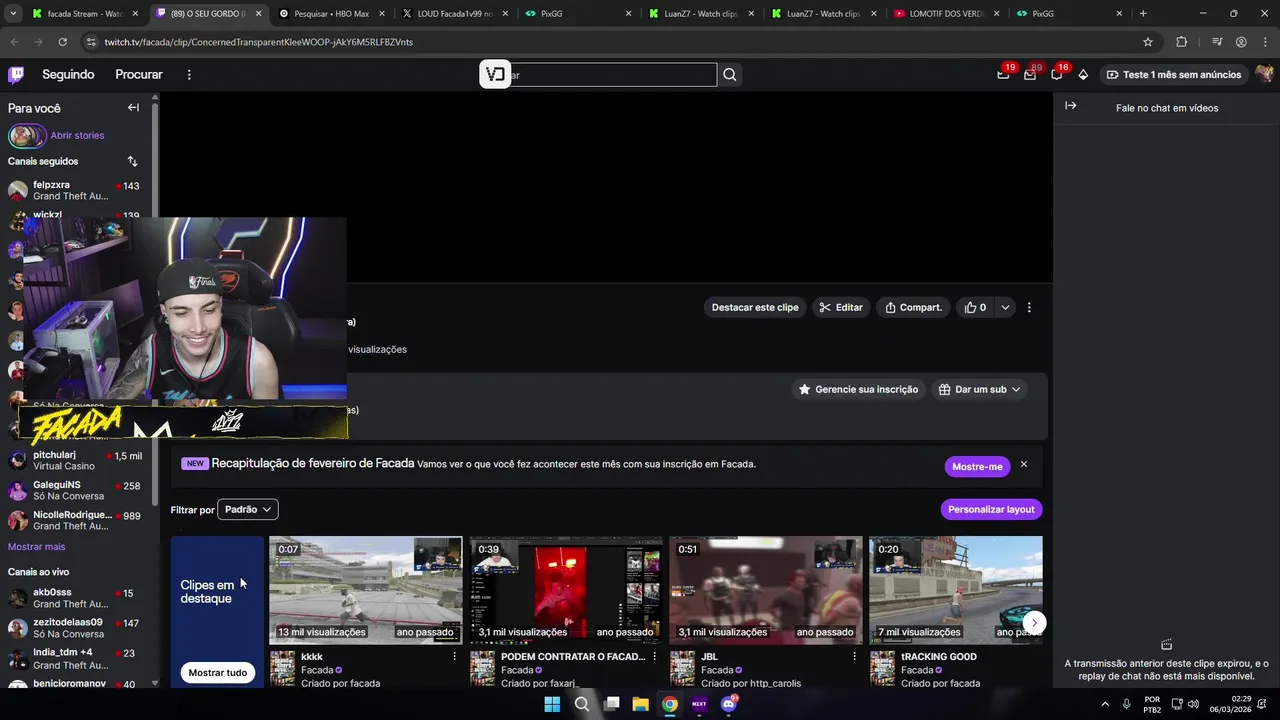This screenshot has height=720, width=1280.
Task: Open notifications icon with 16 badge
Action: pos(1057,75)
